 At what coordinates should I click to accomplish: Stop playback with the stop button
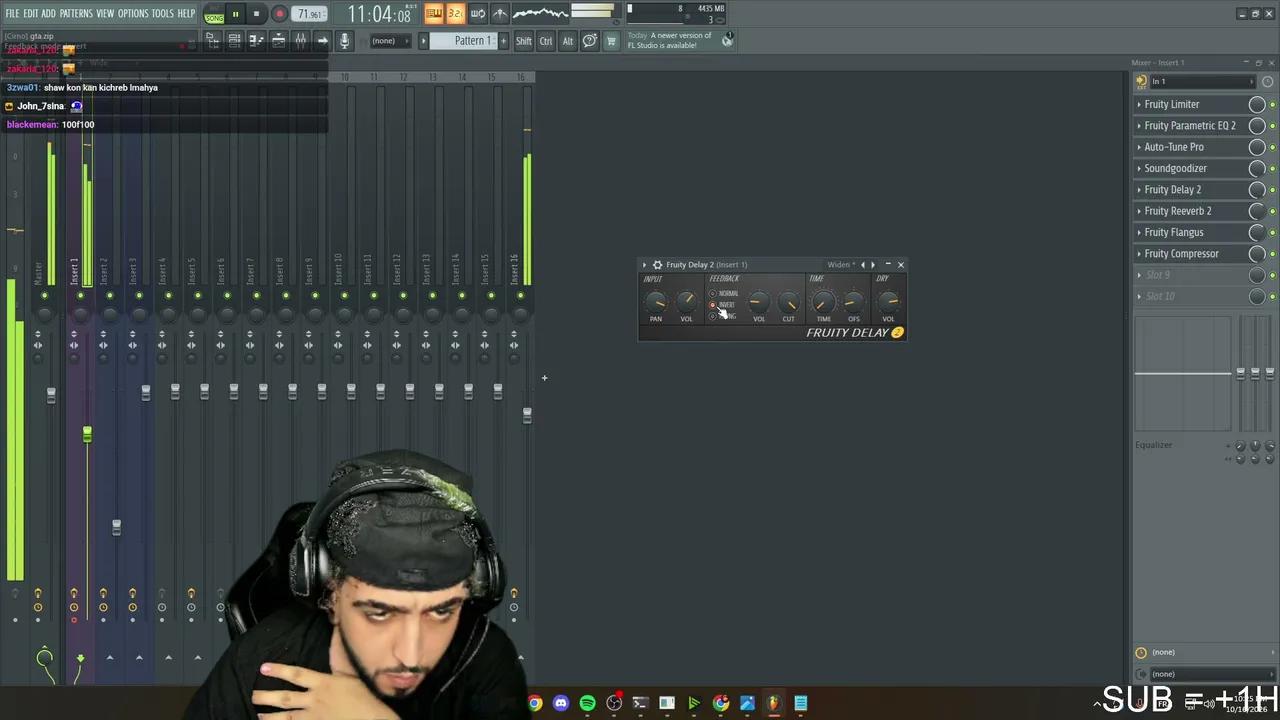(x=256, y=14)
